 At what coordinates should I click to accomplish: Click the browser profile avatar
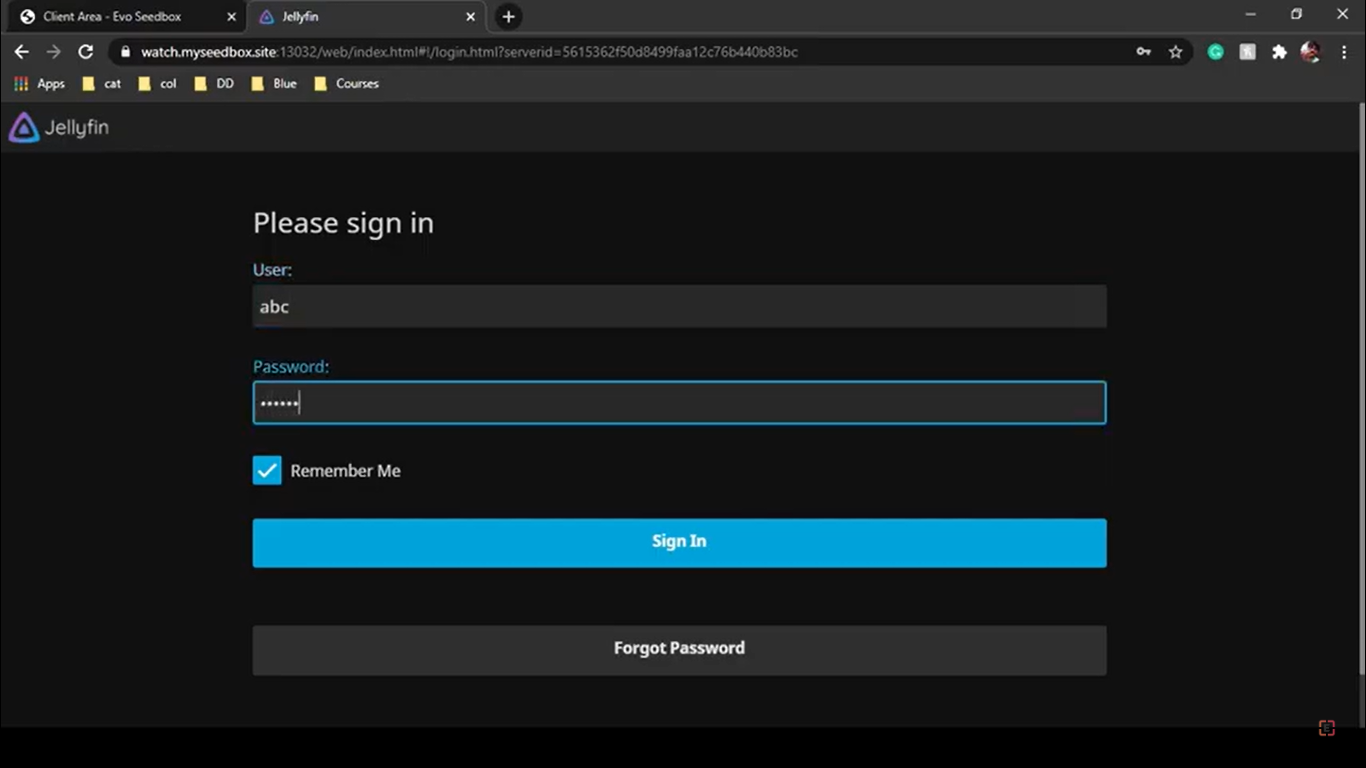click(1311, 51)
